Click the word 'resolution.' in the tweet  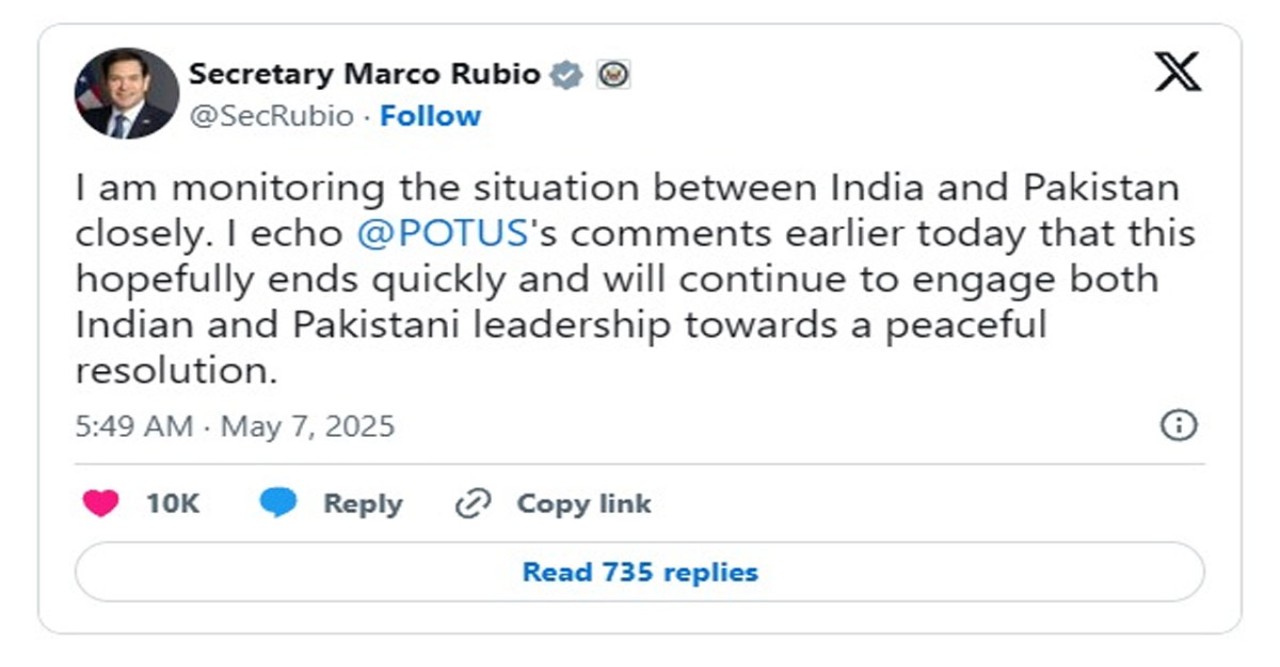tap(176, 371)
